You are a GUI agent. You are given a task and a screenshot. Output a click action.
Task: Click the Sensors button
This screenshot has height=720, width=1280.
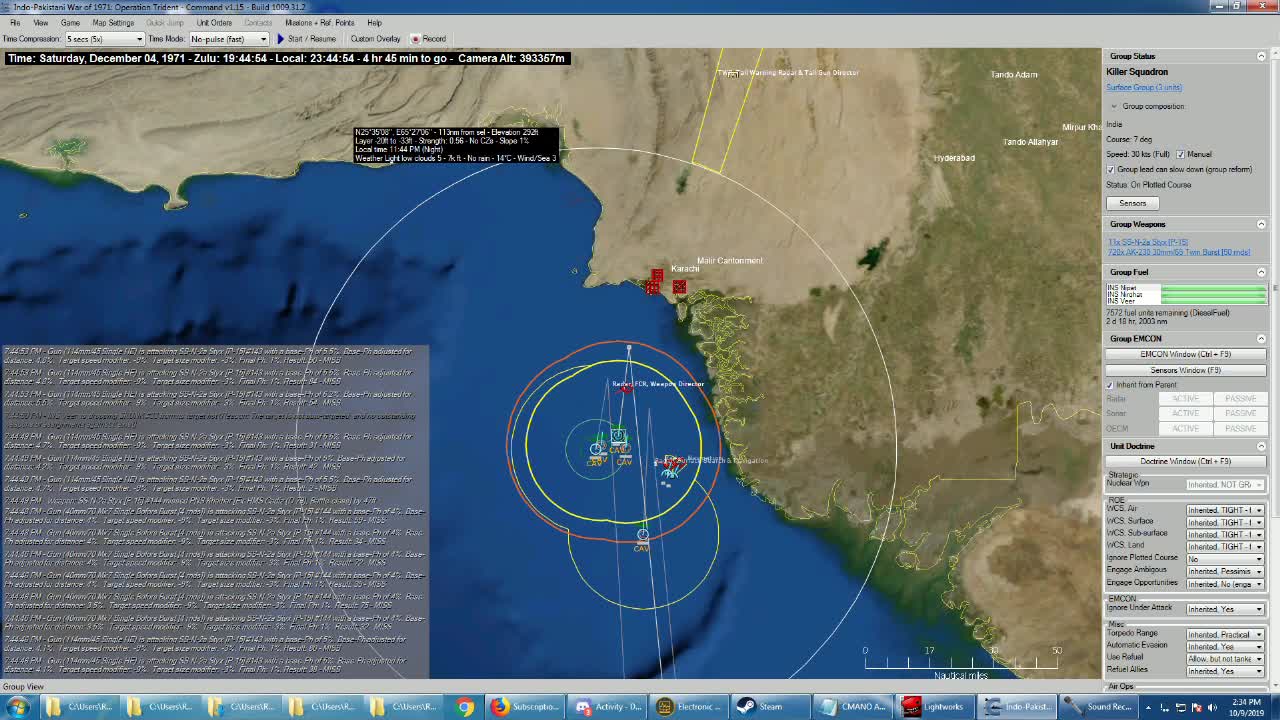[x=1133, y=203]
